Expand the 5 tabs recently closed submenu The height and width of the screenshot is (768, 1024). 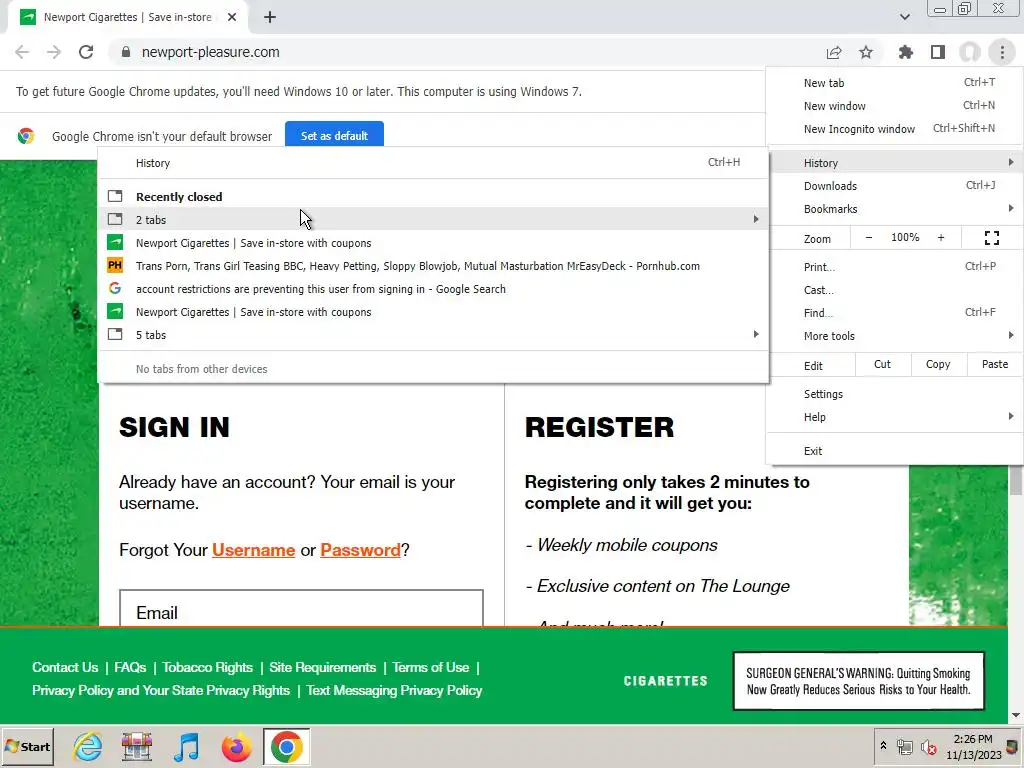(x=433, y=334)
